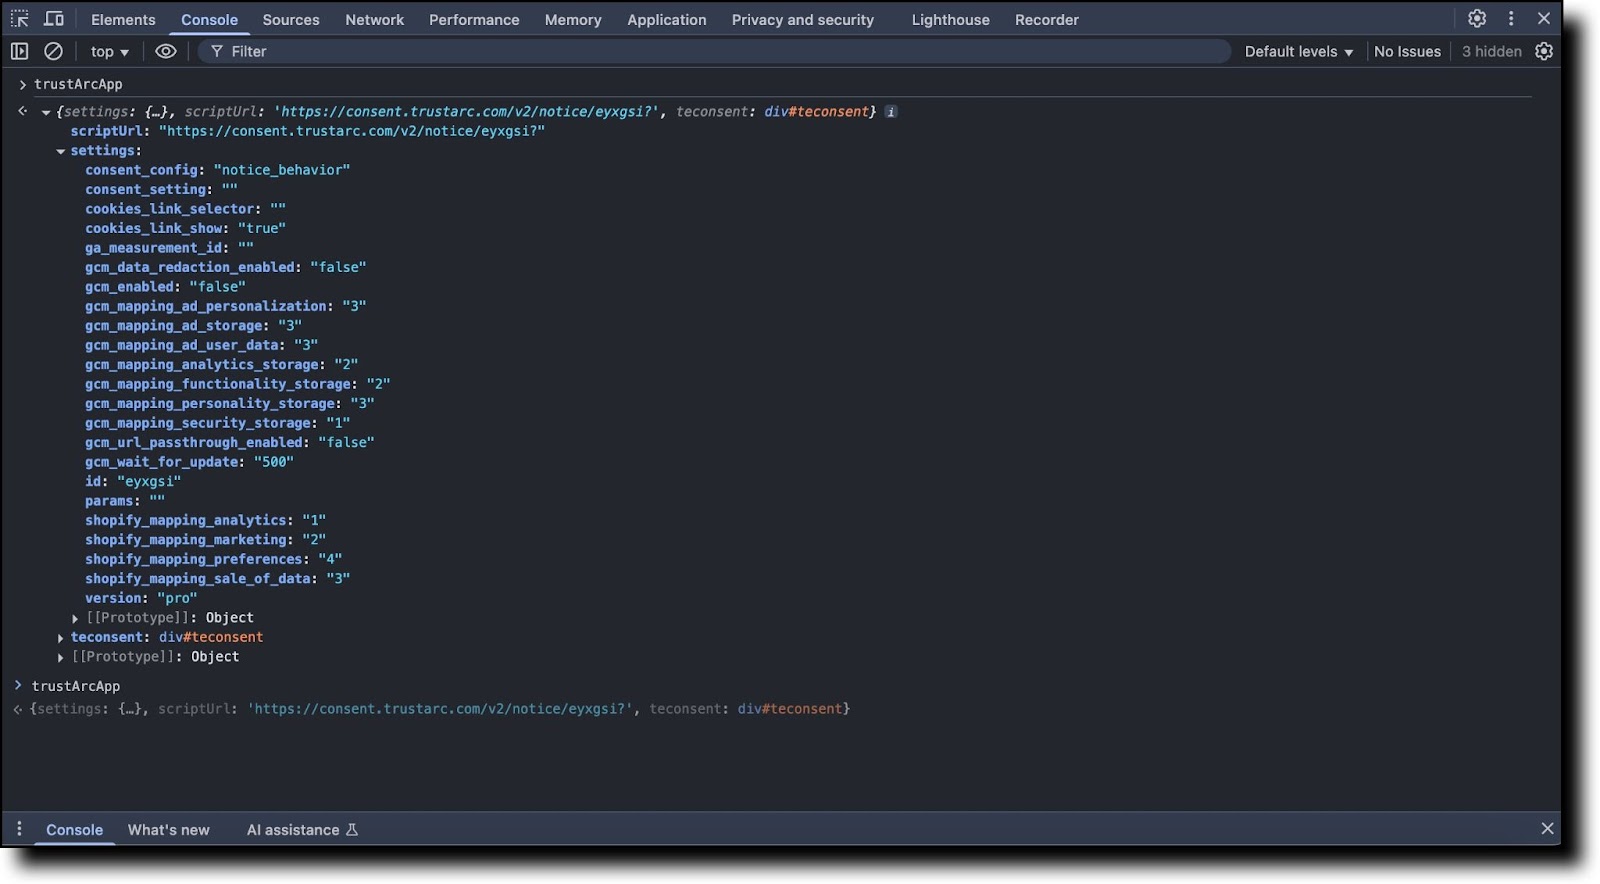1600x884 pixels.
Task: Open the top execution context dropdown
Action: (x=110, y=51)
